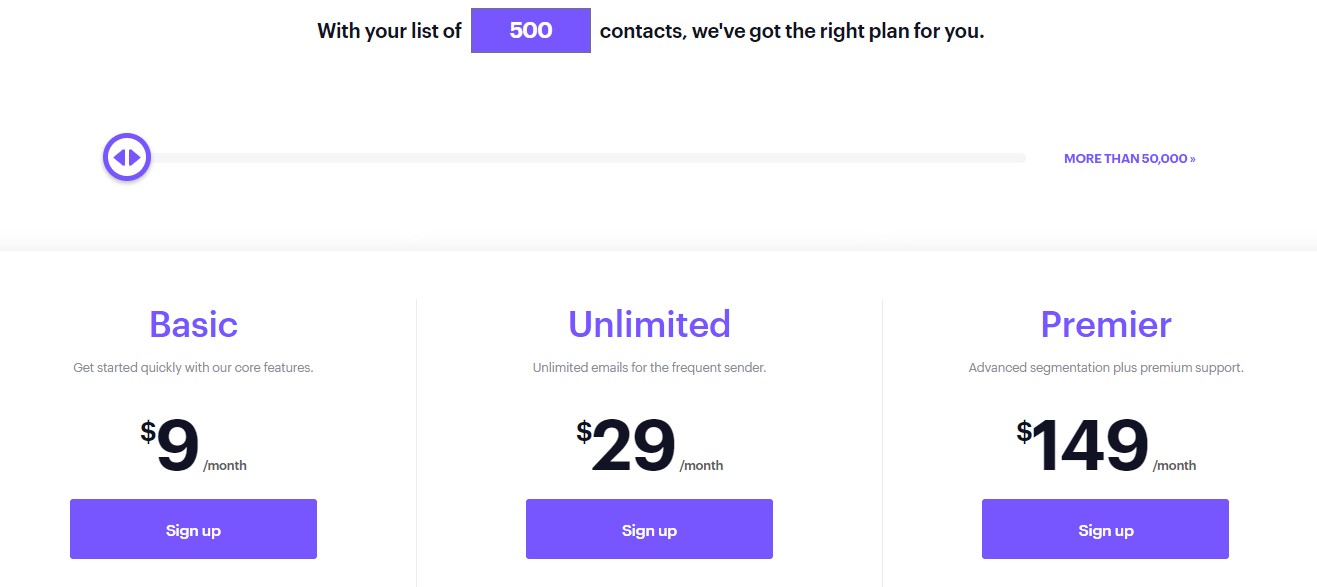Sign up for the Basic plan
The height and width of the screenshot is (587, 1317).
coord(193,530)
